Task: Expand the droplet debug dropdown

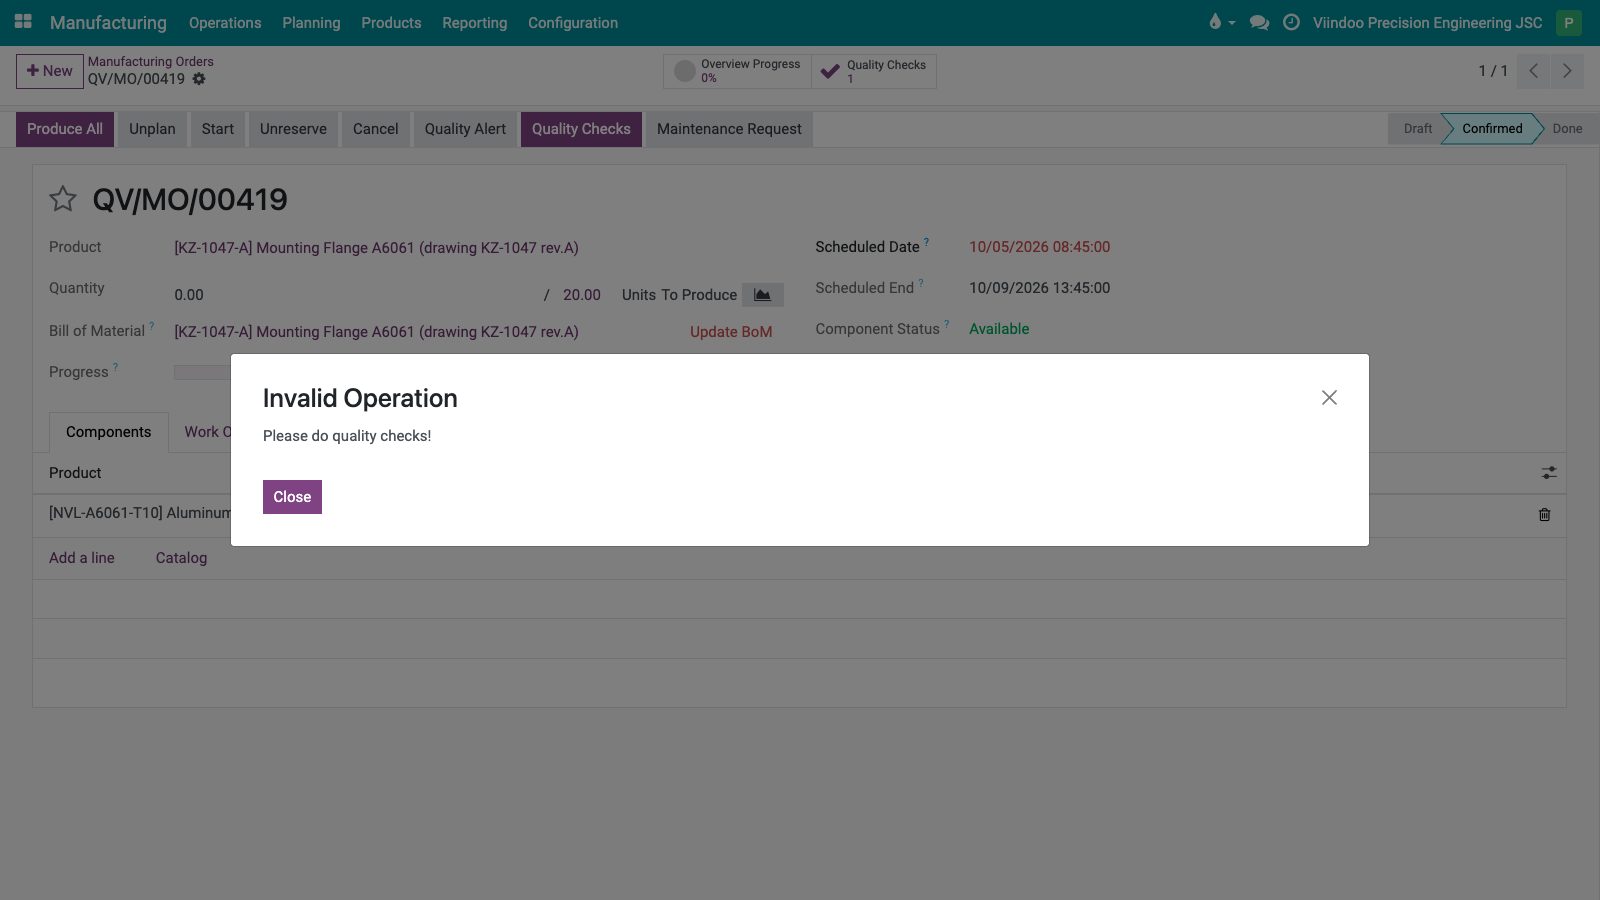Action: click(1221, 22)
